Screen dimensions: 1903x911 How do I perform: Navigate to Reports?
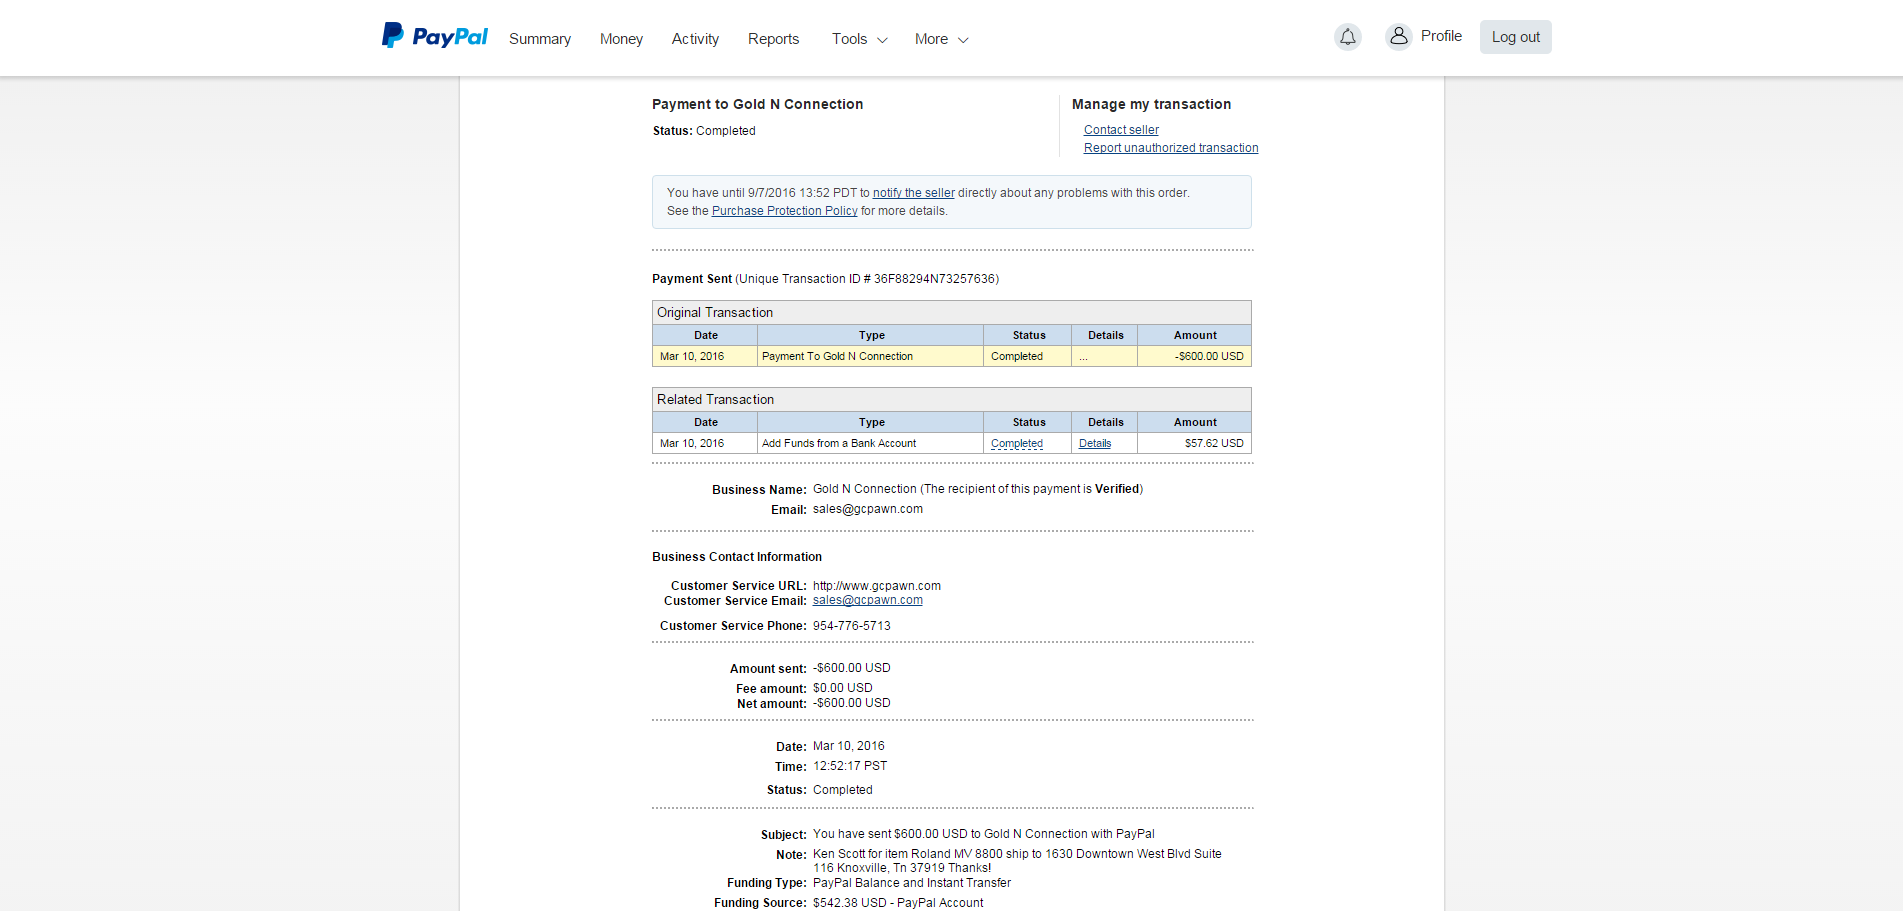tap(773, 39)
